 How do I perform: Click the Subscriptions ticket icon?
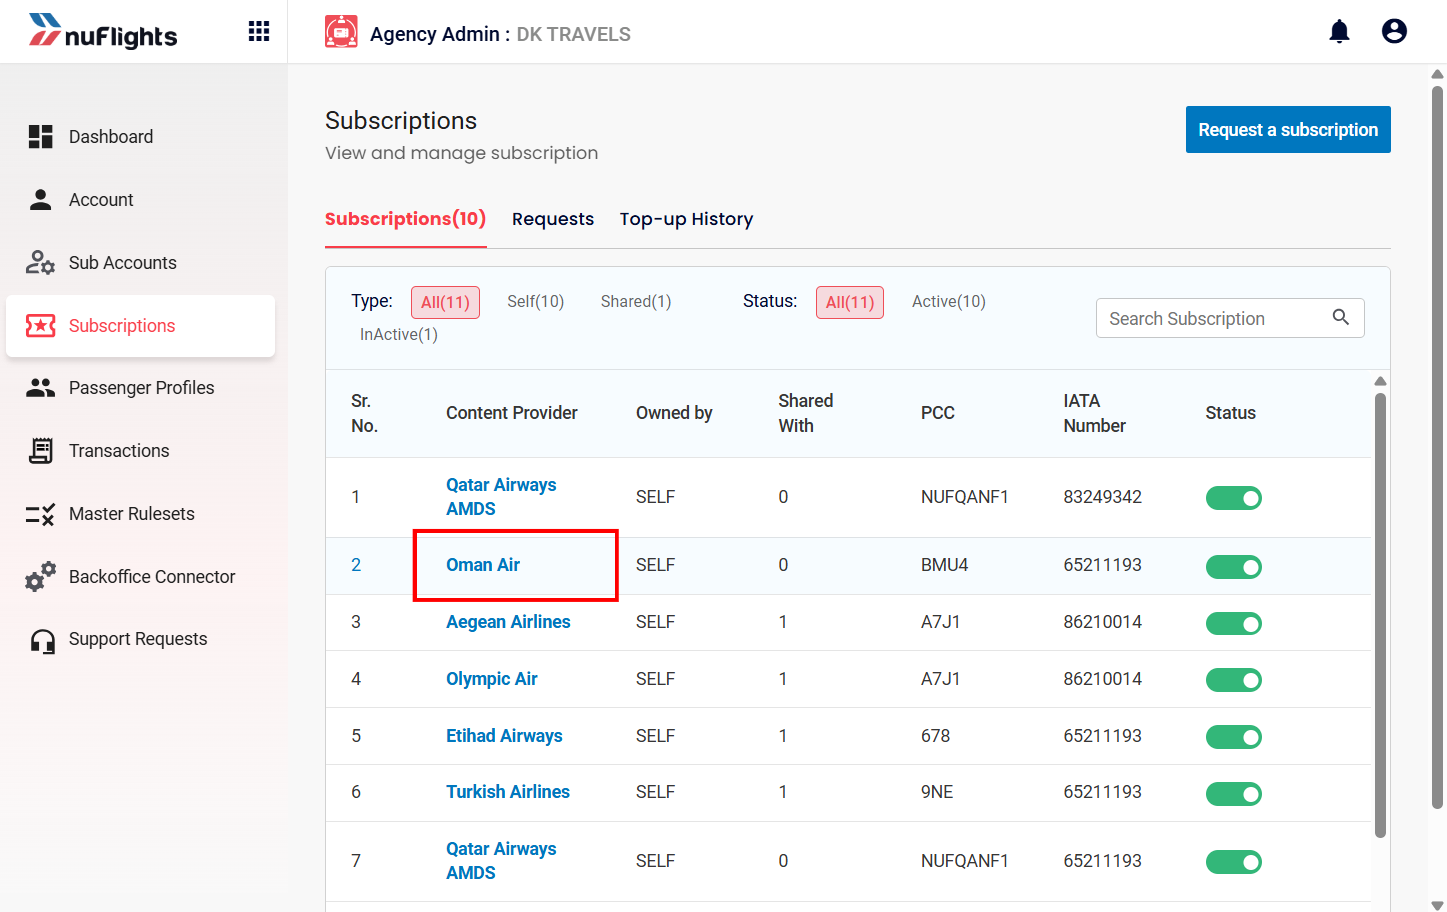(40, 326)
